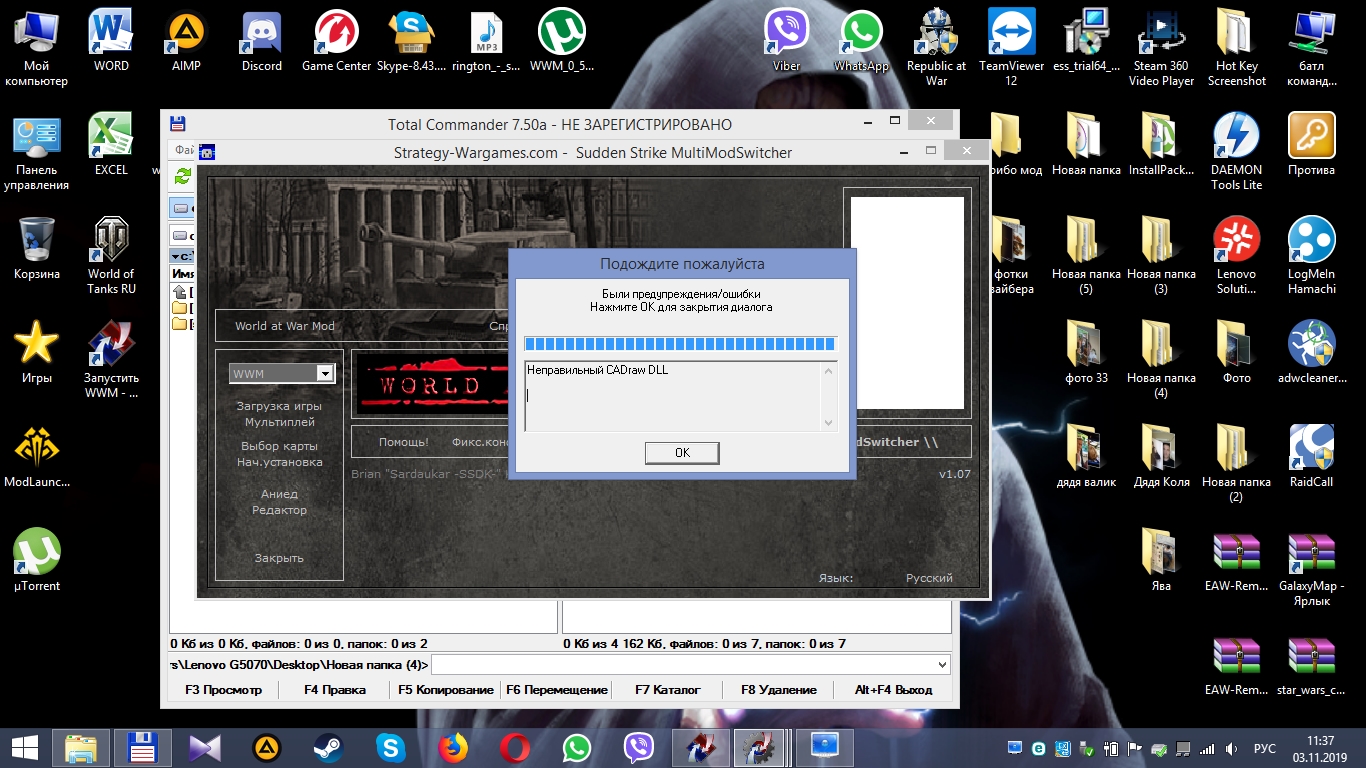The height and width of the screenshot is (768, 1366).
Task: Open Игры star desktop icon
Action: [36, 352]
